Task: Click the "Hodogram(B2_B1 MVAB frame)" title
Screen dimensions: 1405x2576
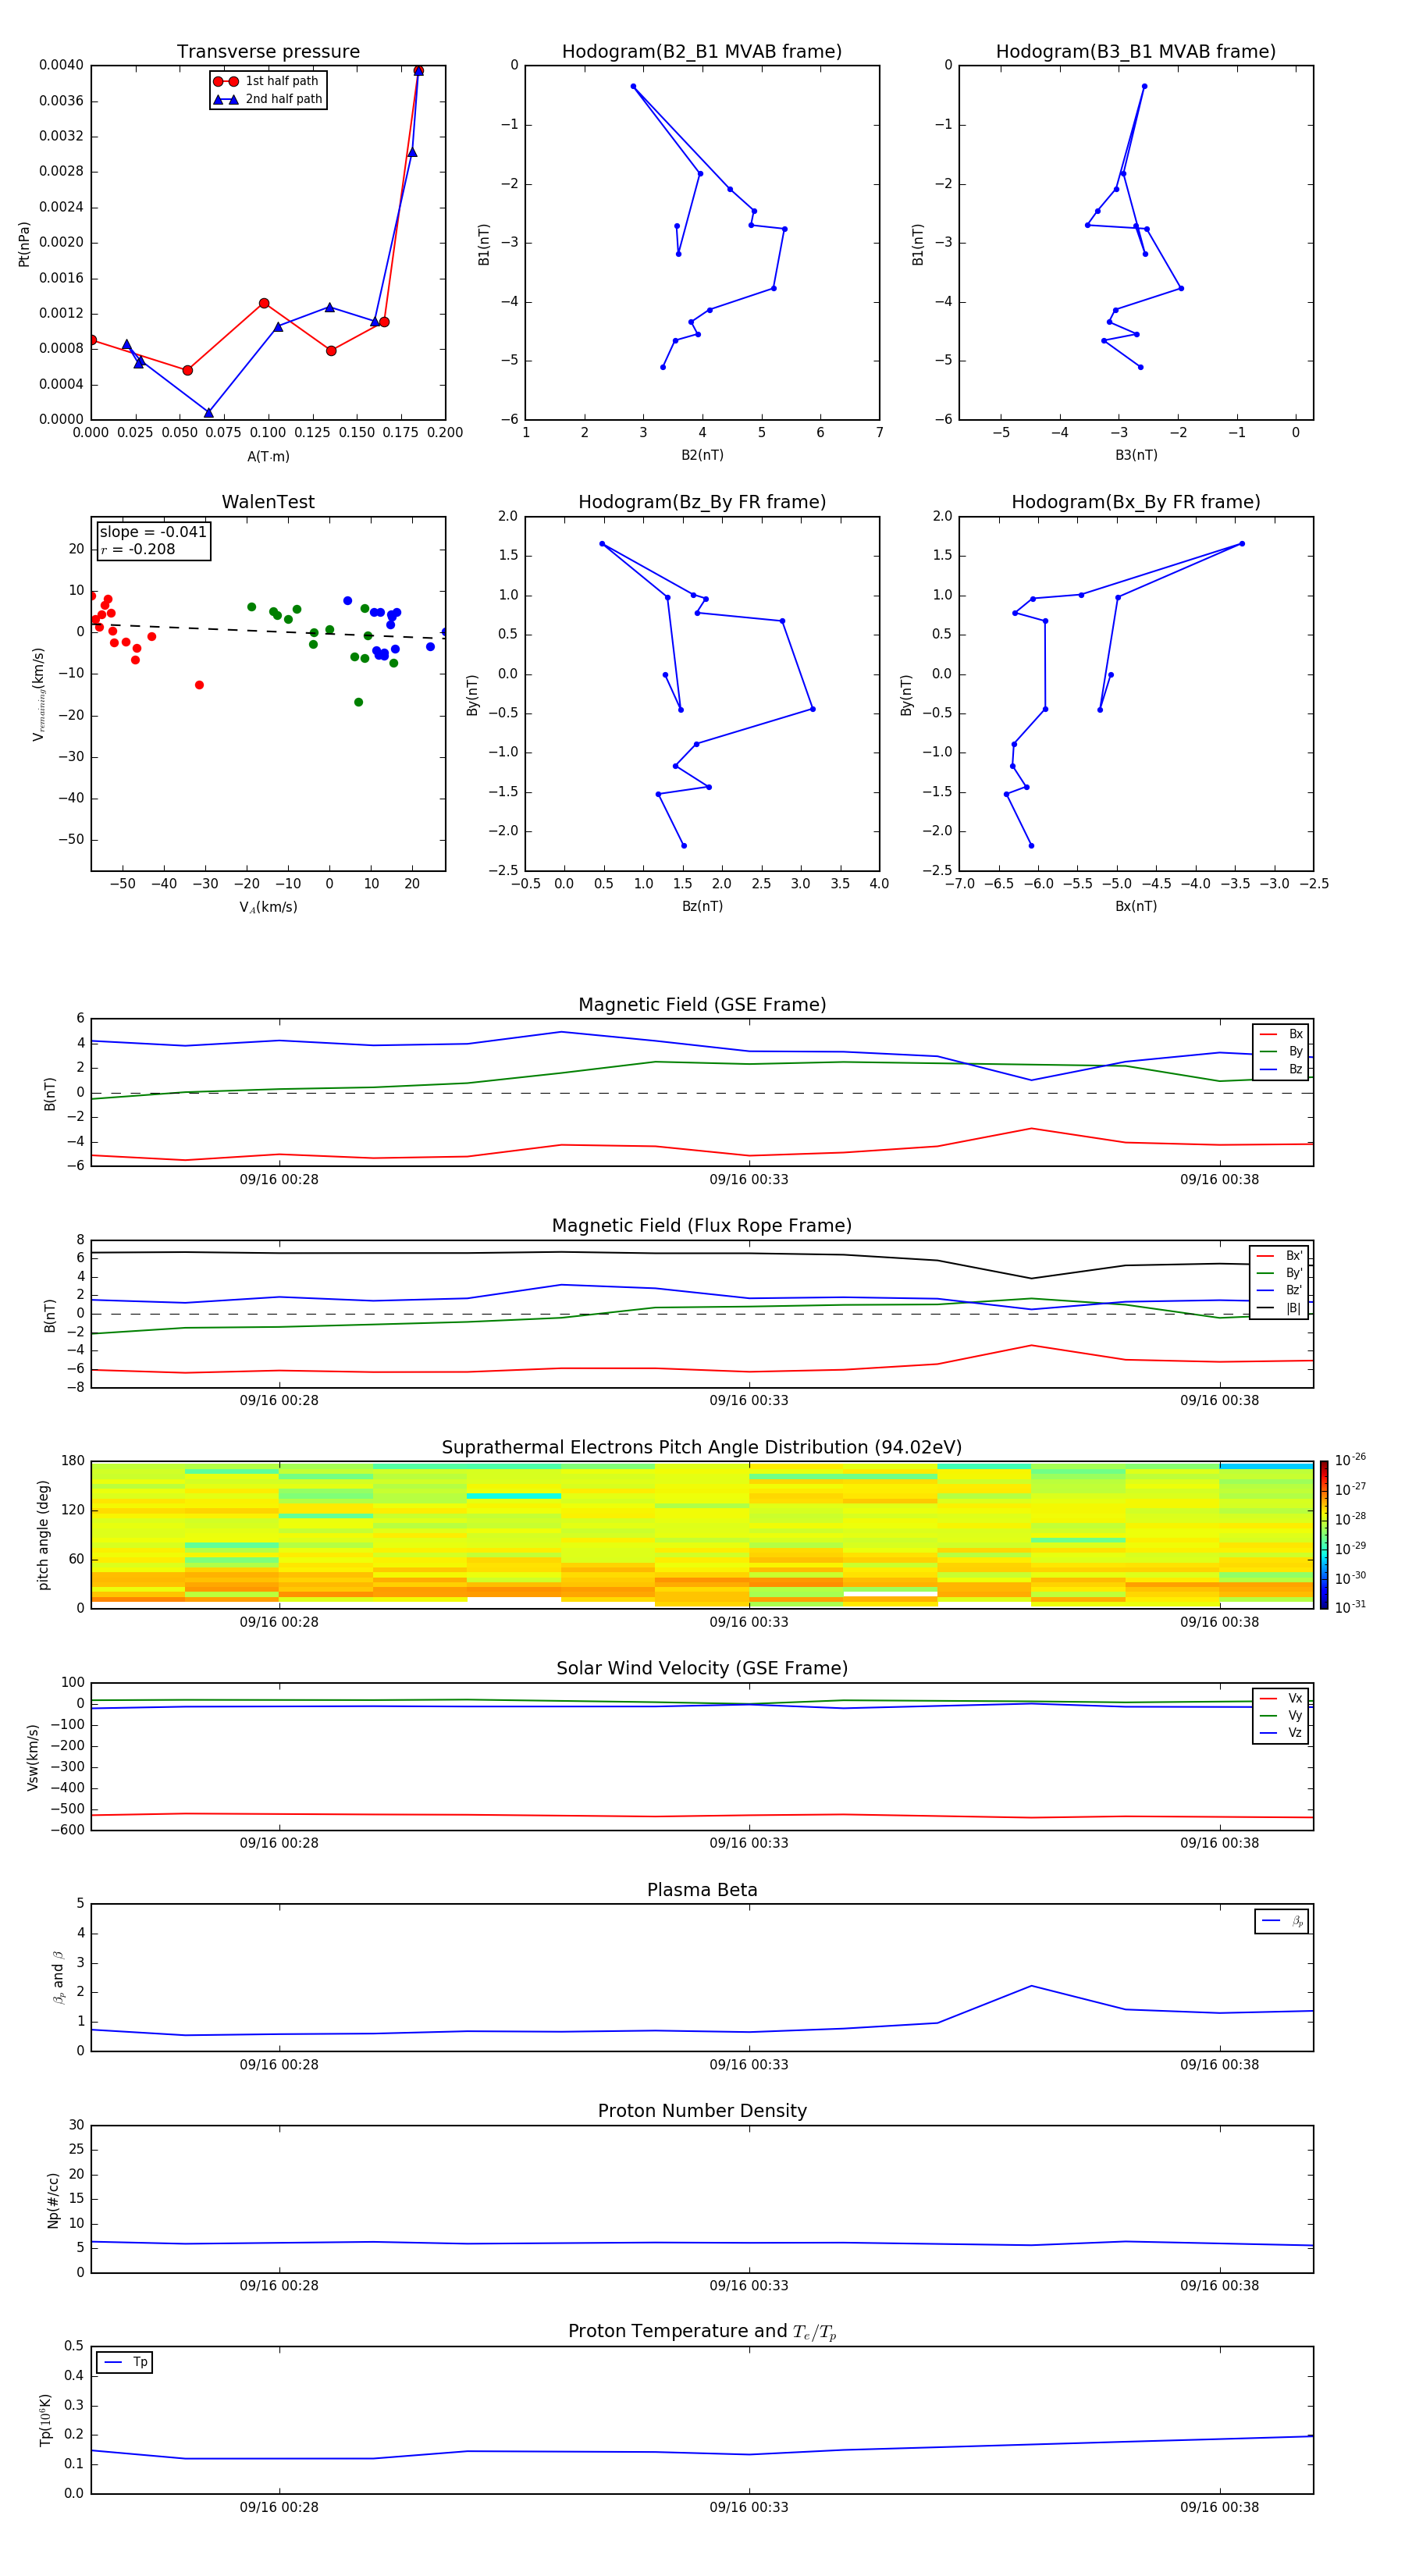Action: [x=702, y=52]
